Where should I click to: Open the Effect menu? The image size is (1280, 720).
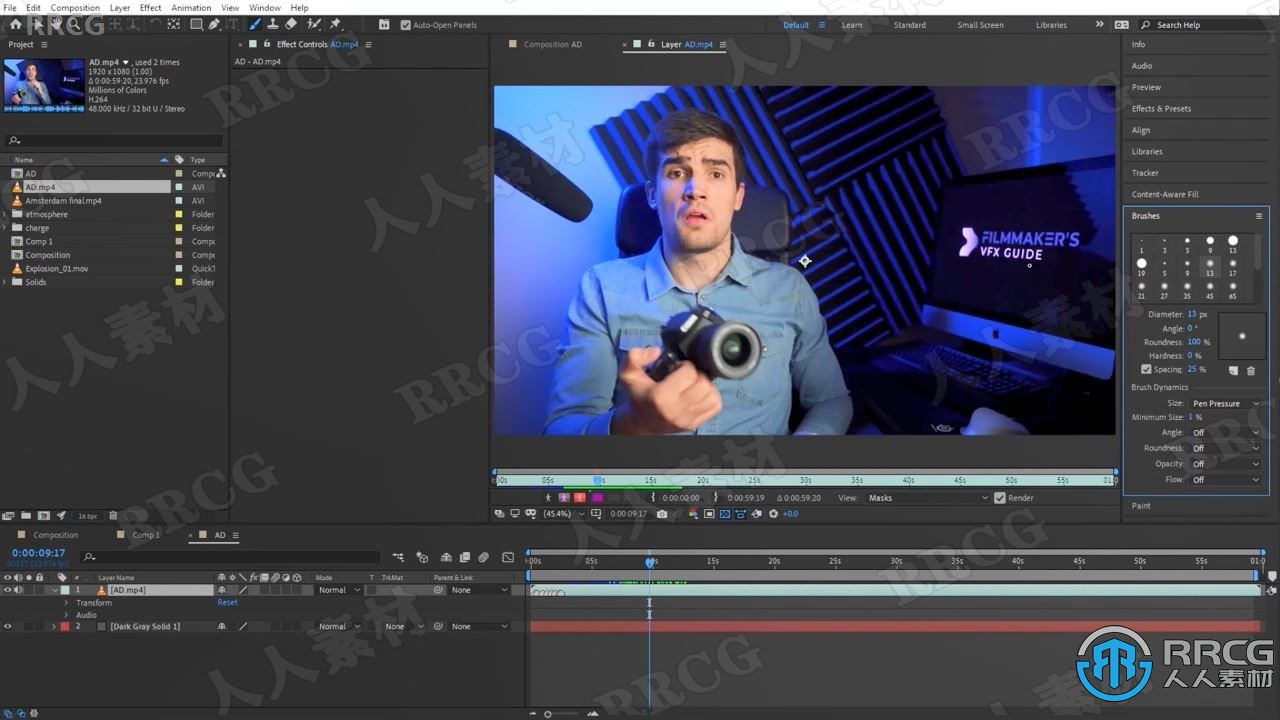150,7
